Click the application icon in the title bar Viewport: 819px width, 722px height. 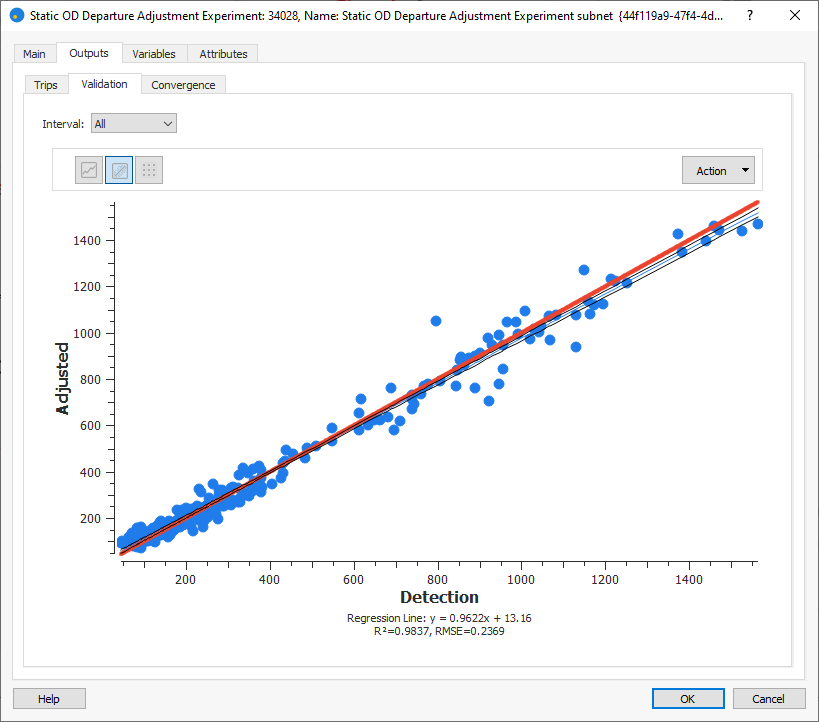(x=16, y=16)
